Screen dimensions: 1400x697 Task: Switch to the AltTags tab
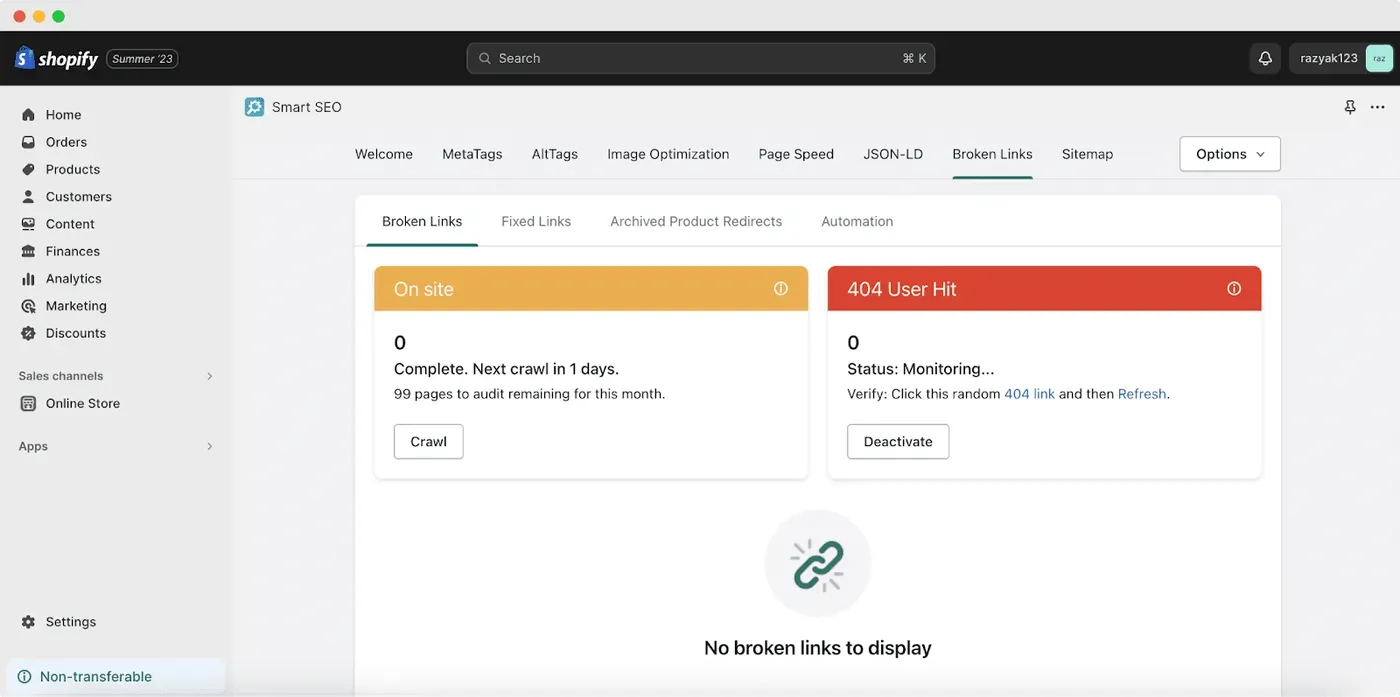click(555, 154)
